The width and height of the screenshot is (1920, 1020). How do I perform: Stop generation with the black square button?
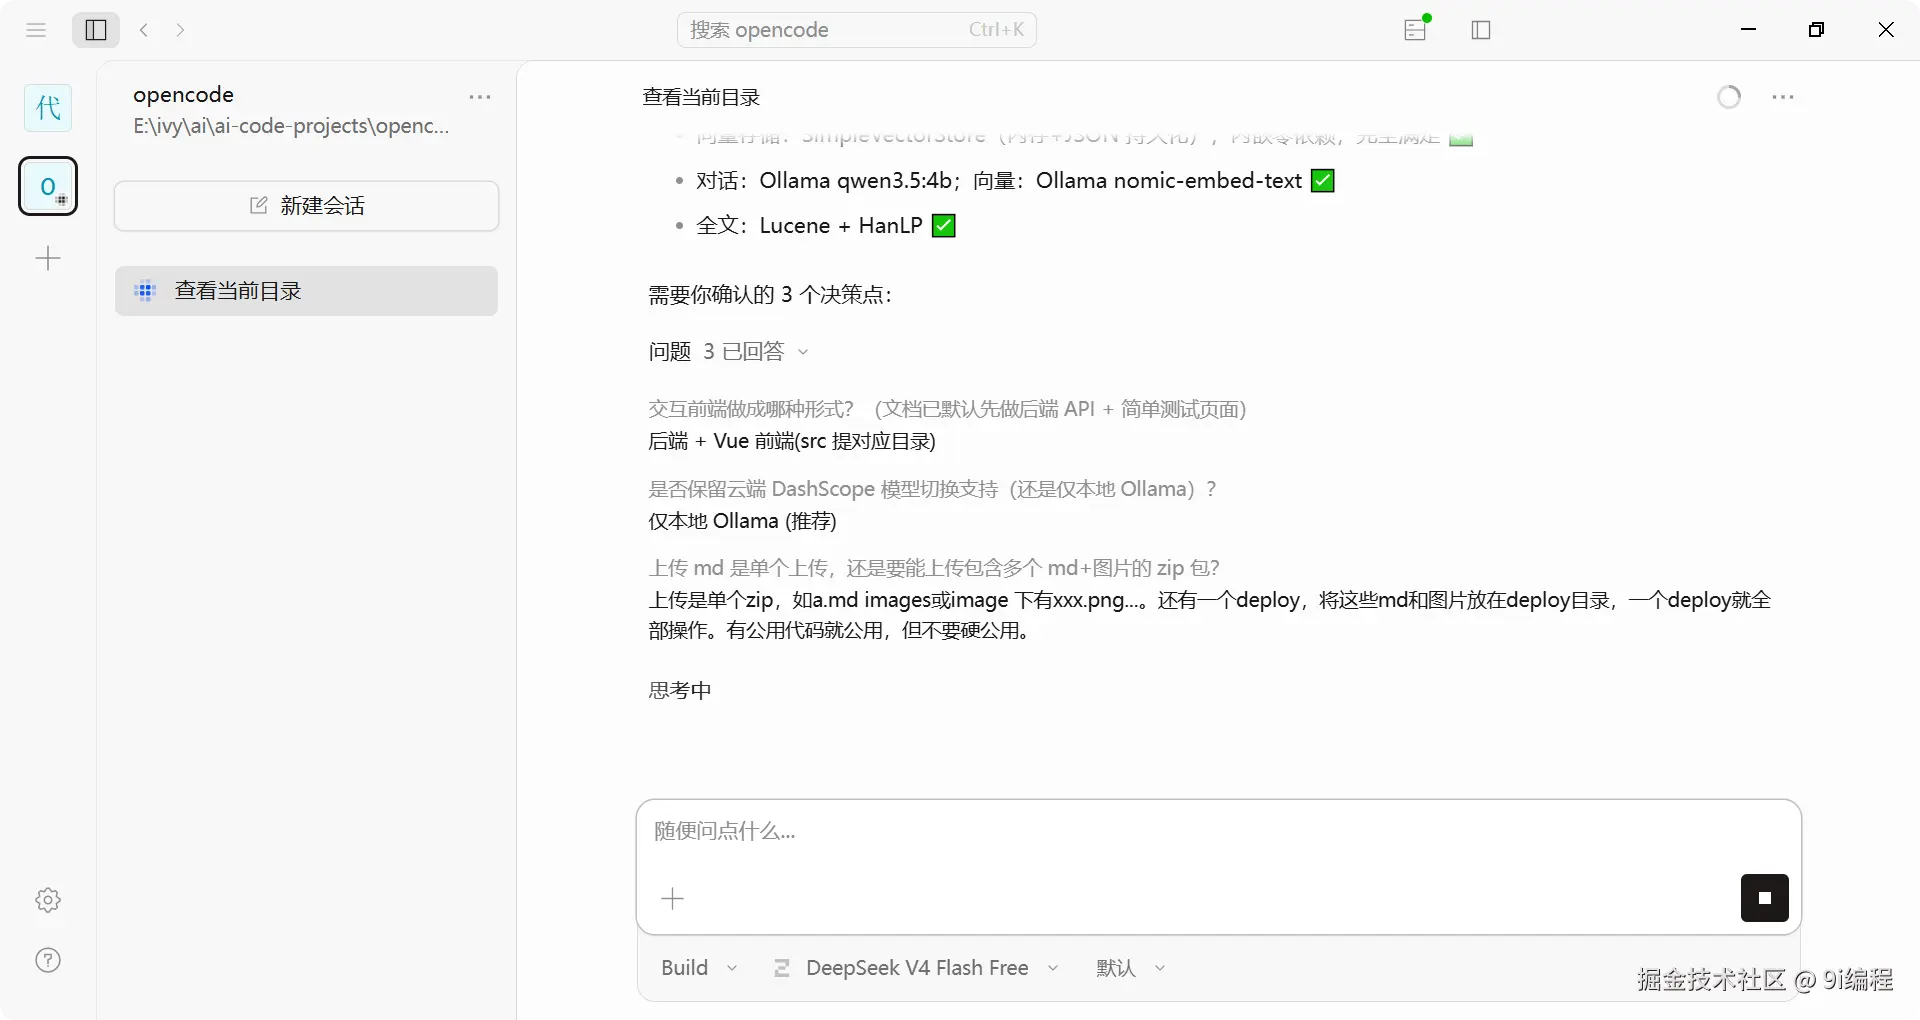tap(1765, 898)
